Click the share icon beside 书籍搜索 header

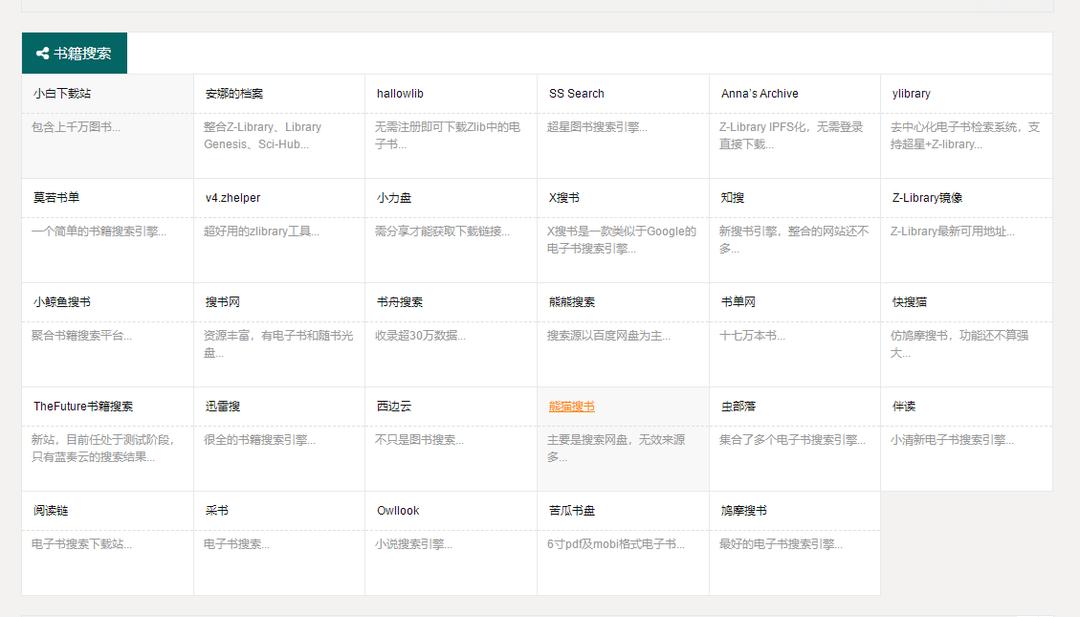click(x=41, y=54)
